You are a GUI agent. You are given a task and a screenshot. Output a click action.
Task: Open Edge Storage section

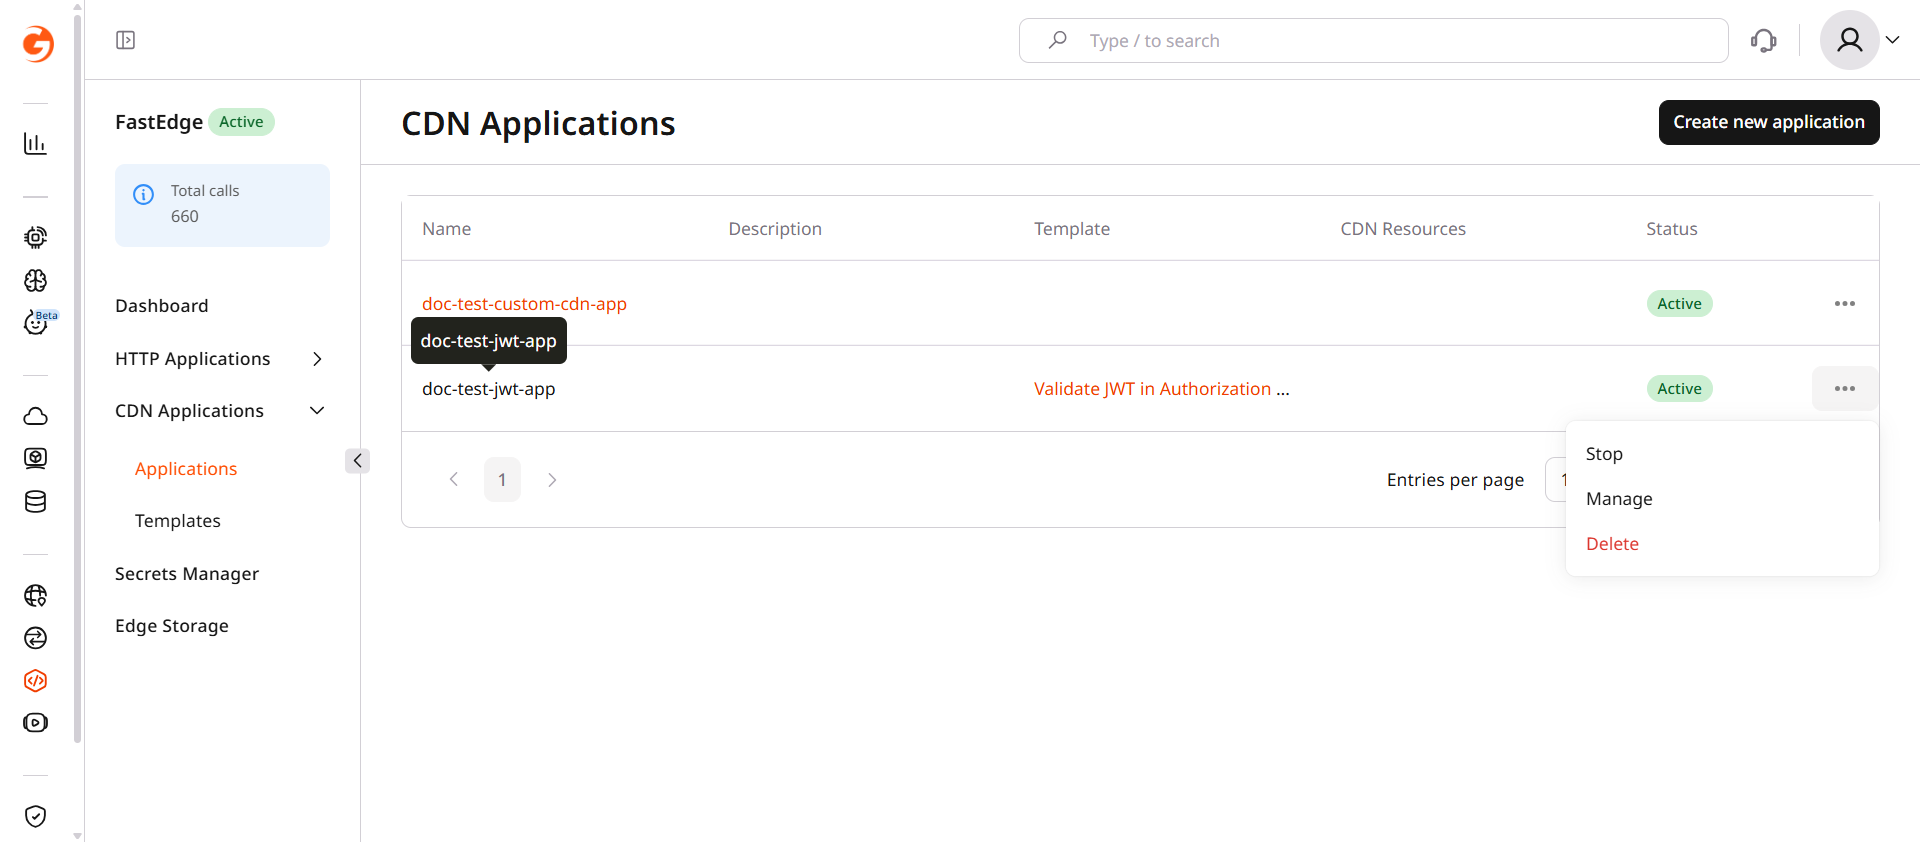(172, 626)
